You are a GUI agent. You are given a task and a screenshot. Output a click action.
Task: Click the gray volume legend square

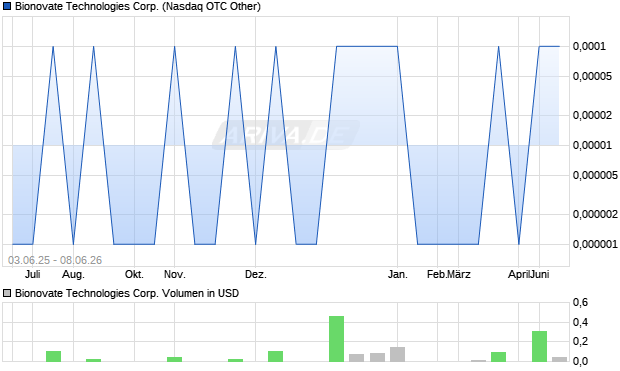coord(7,293)
